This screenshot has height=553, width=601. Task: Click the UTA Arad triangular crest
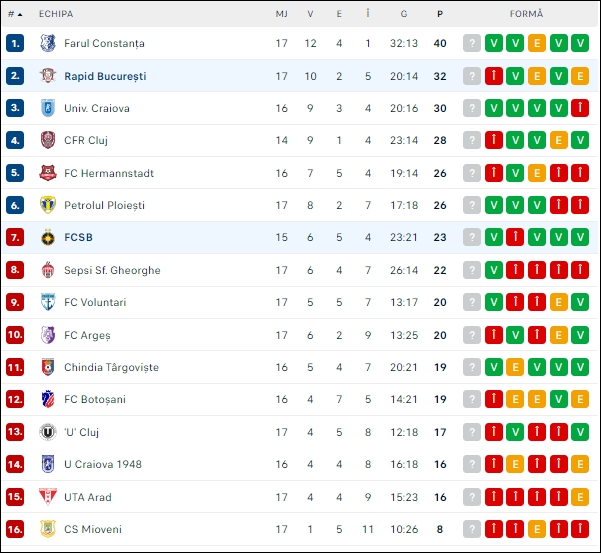48,497
